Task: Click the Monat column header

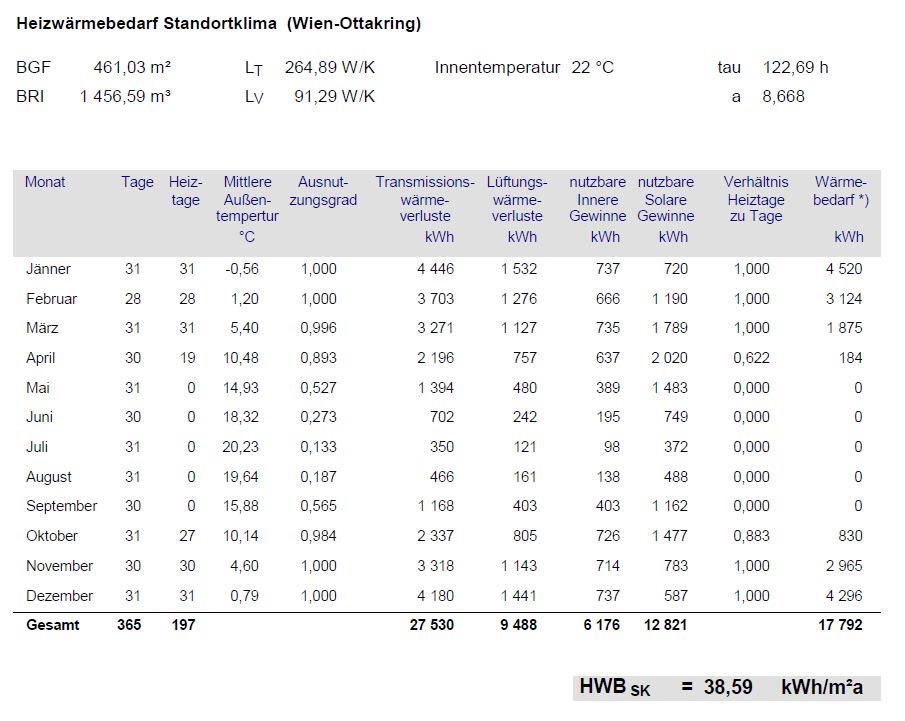Action: tap(45, 182)
